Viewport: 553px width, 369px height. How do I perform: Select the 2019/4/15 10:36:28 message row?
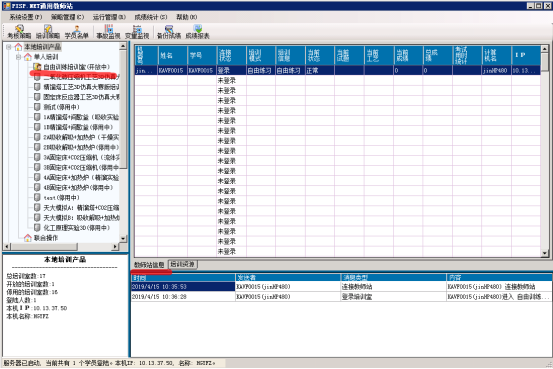pyautogui.click(x=341, y=297)
